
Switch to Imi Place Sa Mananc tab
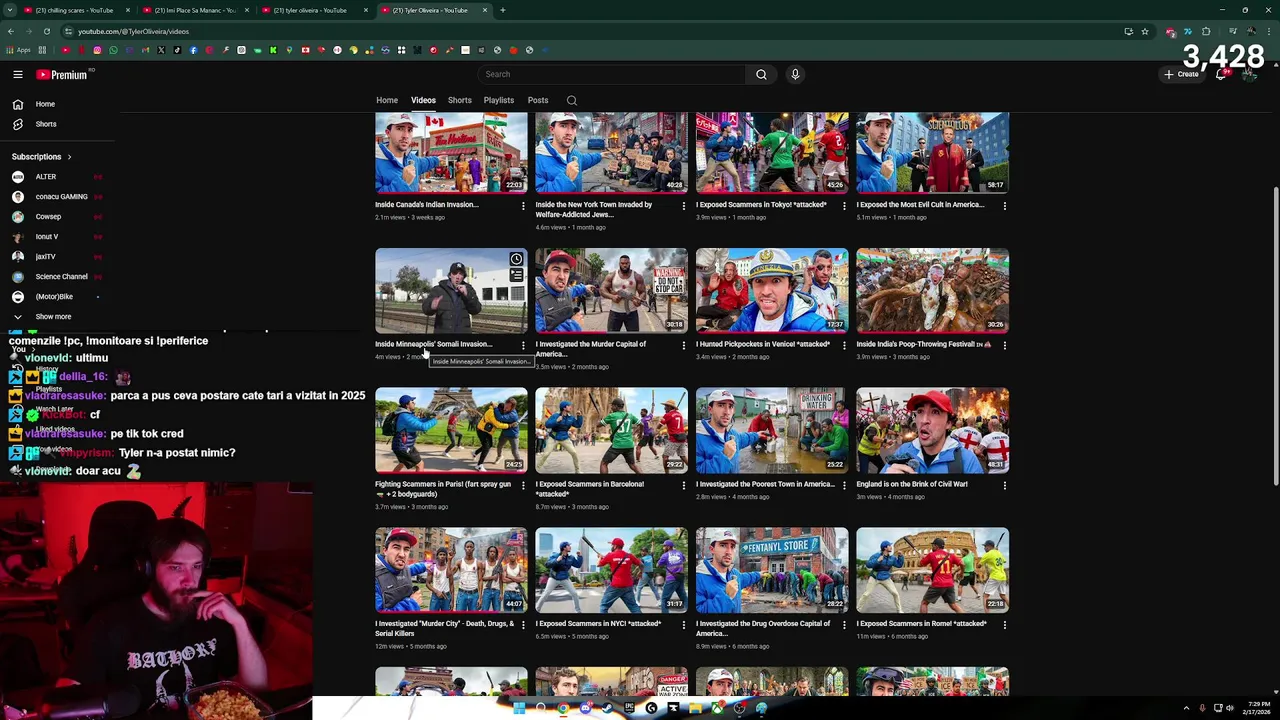coord(196,10)
